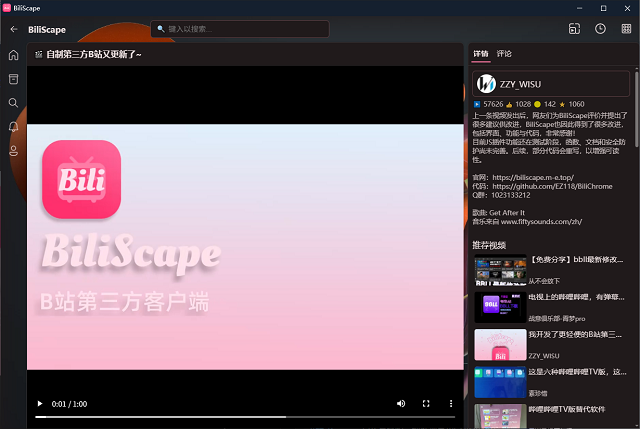Viewport: 640px width, 429px height.
Task: Open the archive box sidebar icon
Action: (x=13, y=79)
